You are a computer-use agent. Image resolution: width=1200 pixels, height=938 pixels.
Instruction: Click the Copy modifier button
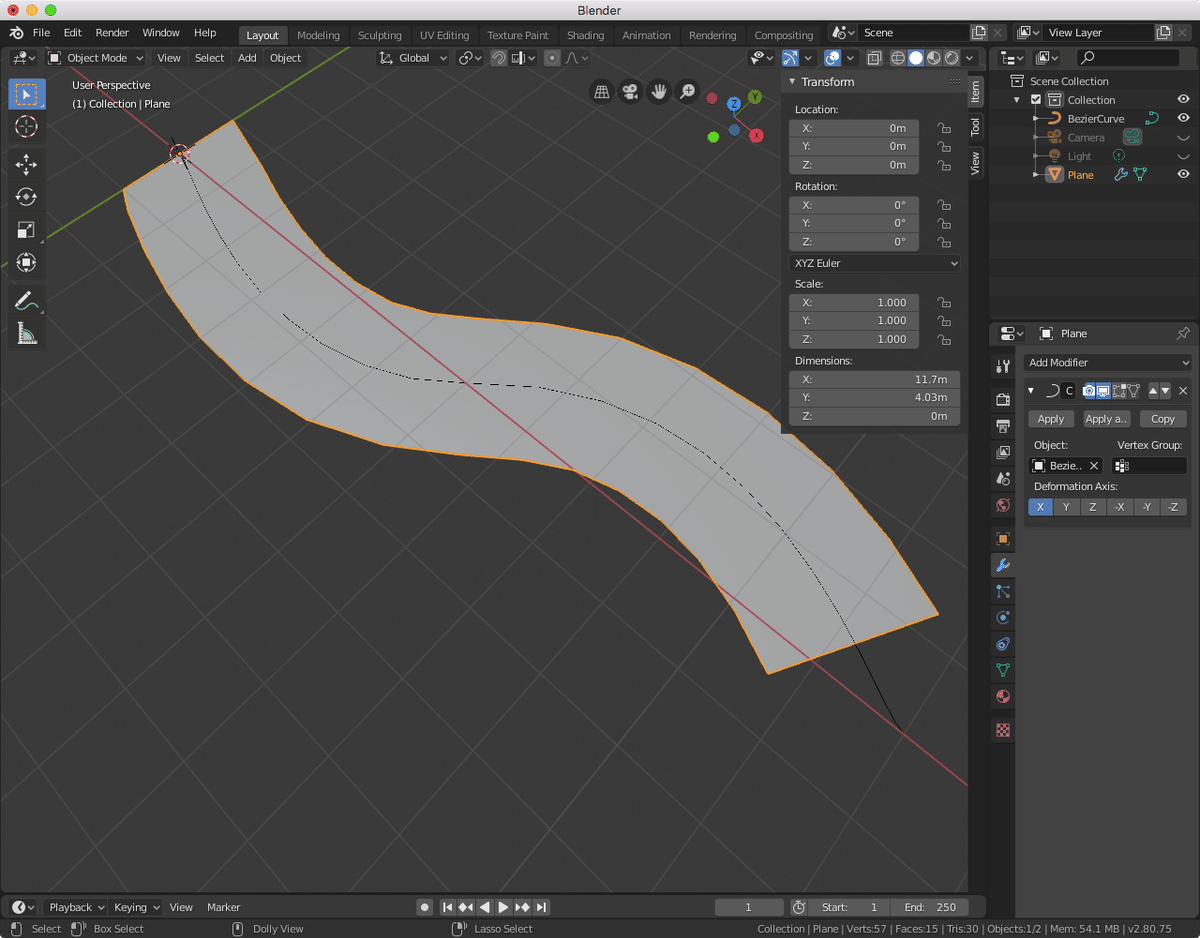click(1163, 419)
